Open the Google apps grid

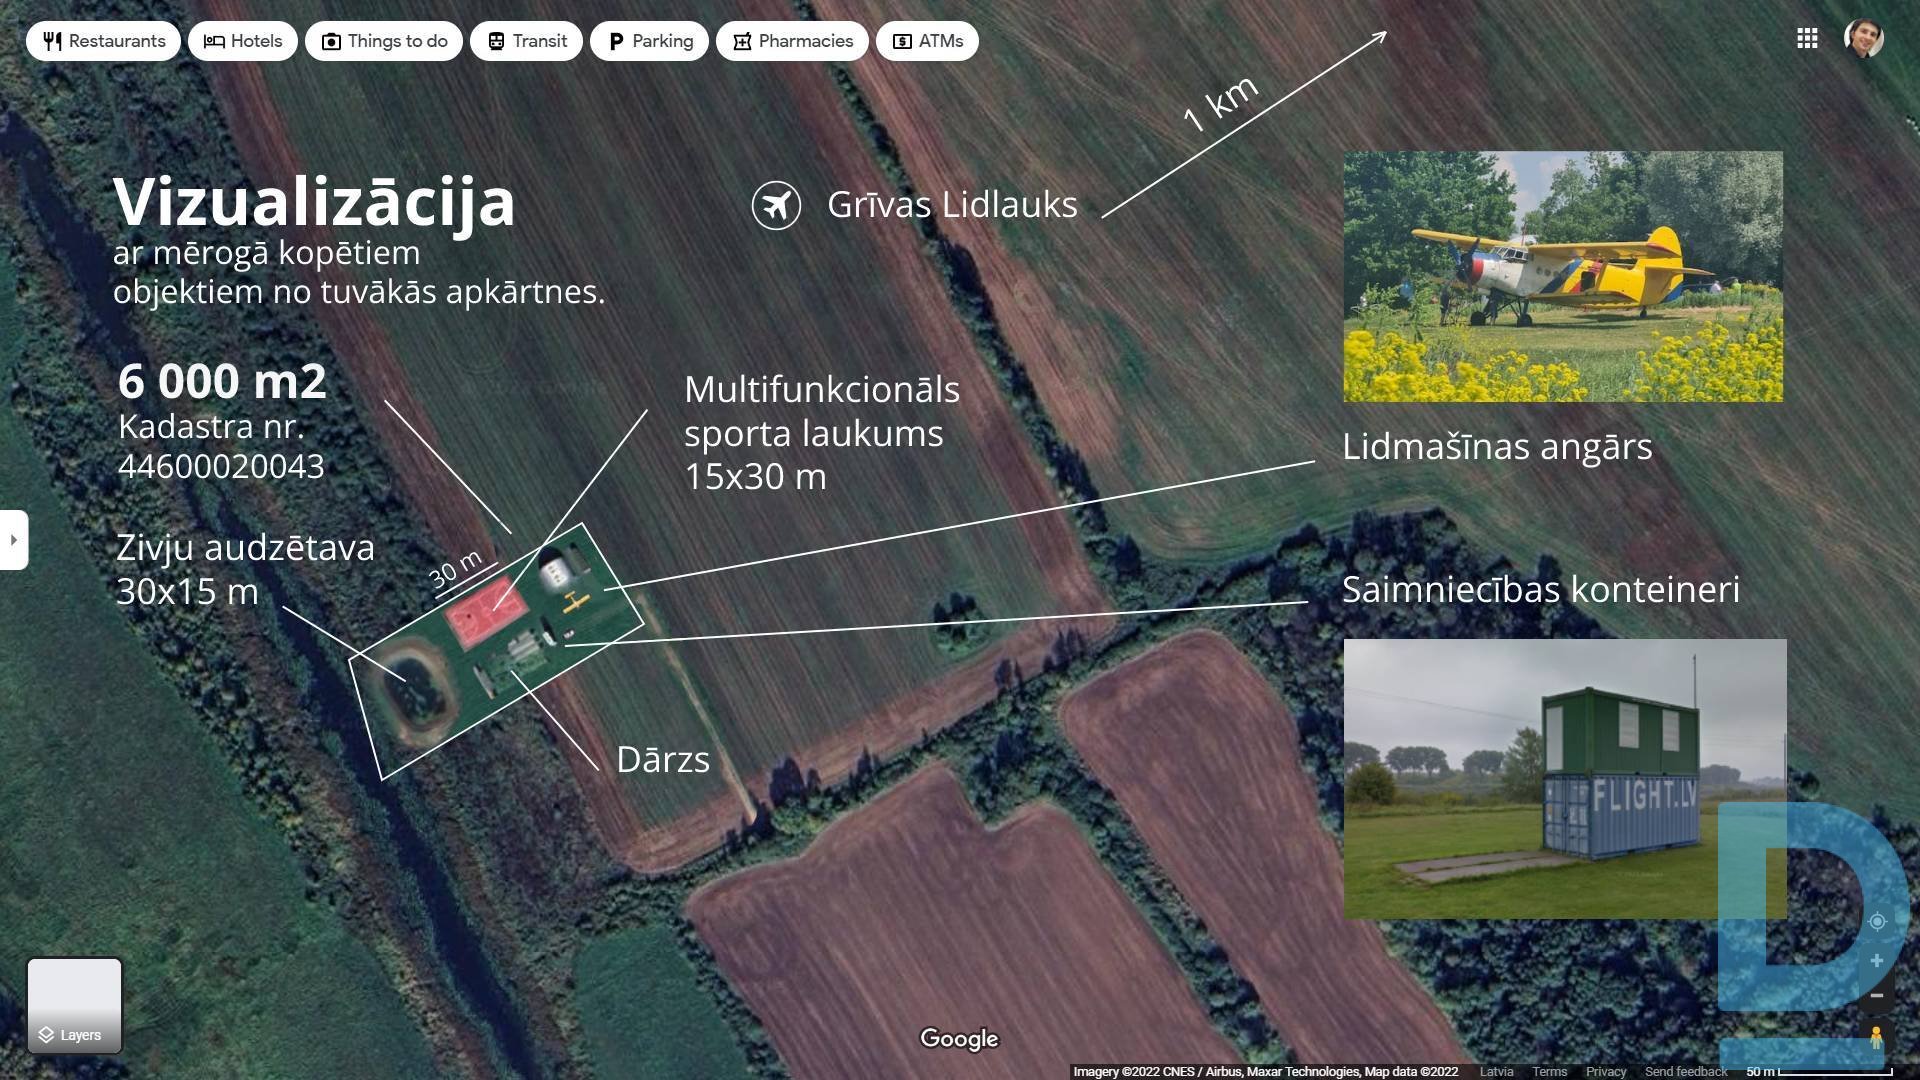tap(1807, 38)
